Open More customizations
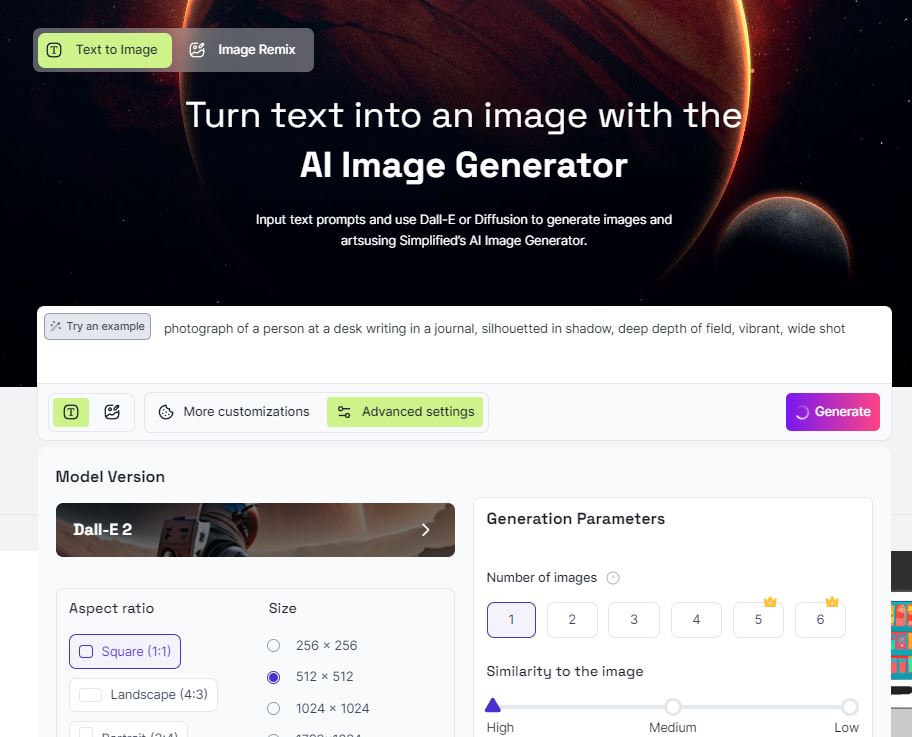Image resolution: width=912 pixels, height=737 pixels. tap(234, 412)
